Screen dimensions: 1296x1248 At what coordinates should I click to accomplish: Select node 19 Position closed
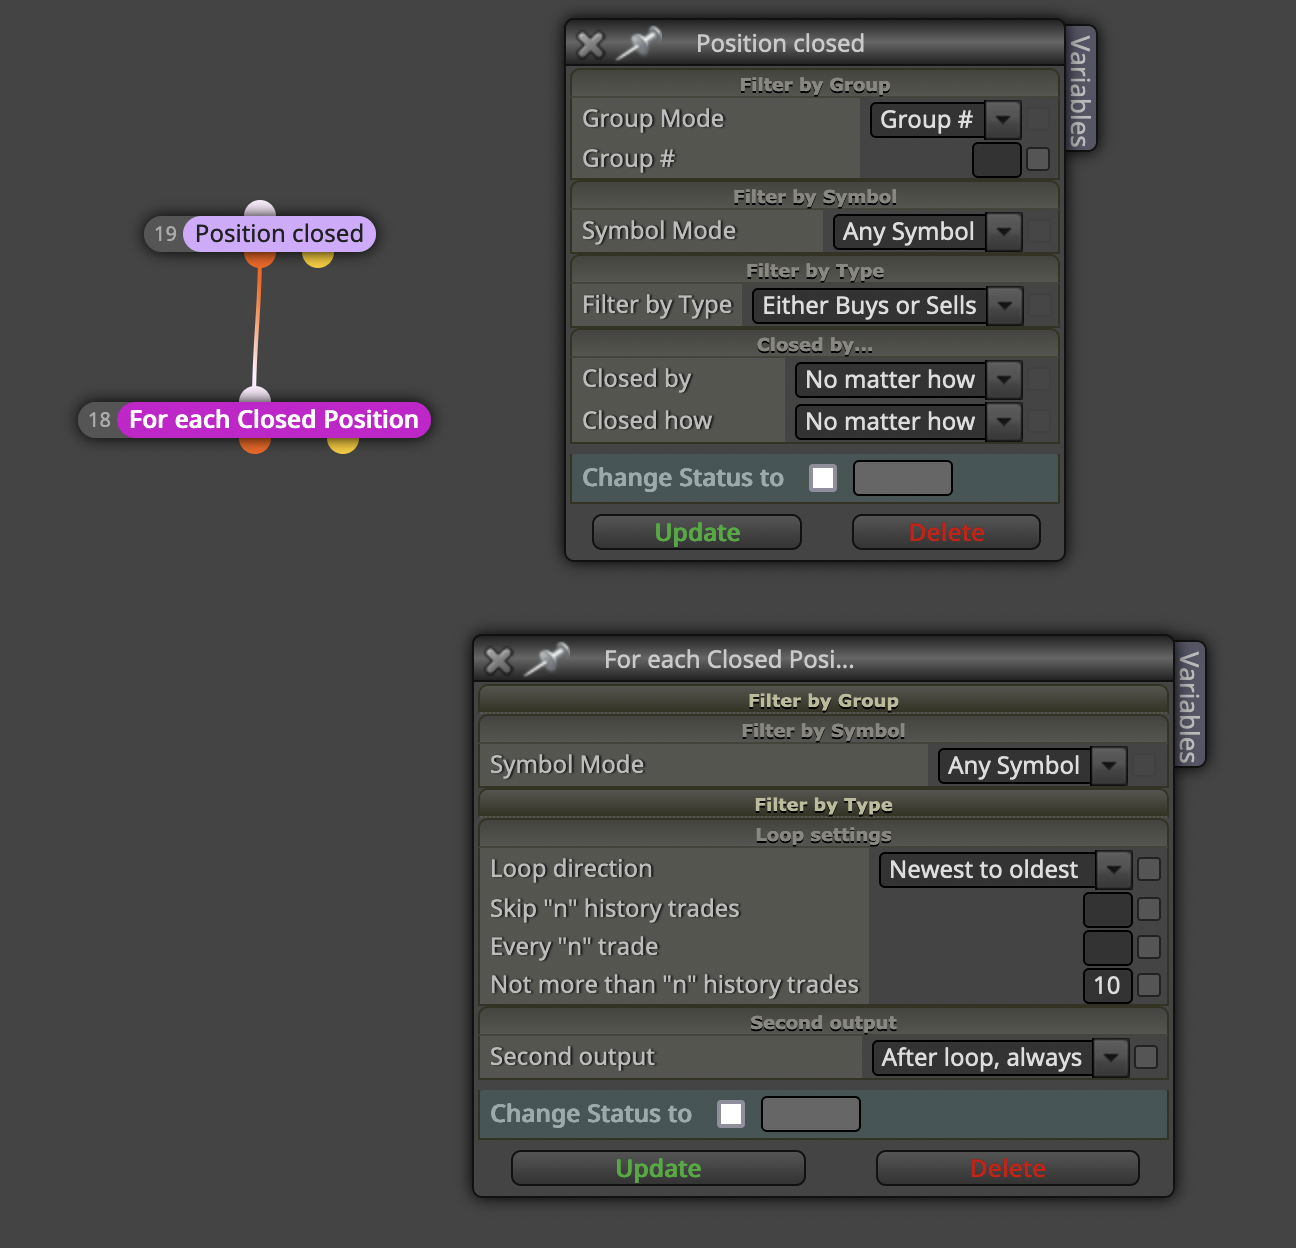[279, 234]
